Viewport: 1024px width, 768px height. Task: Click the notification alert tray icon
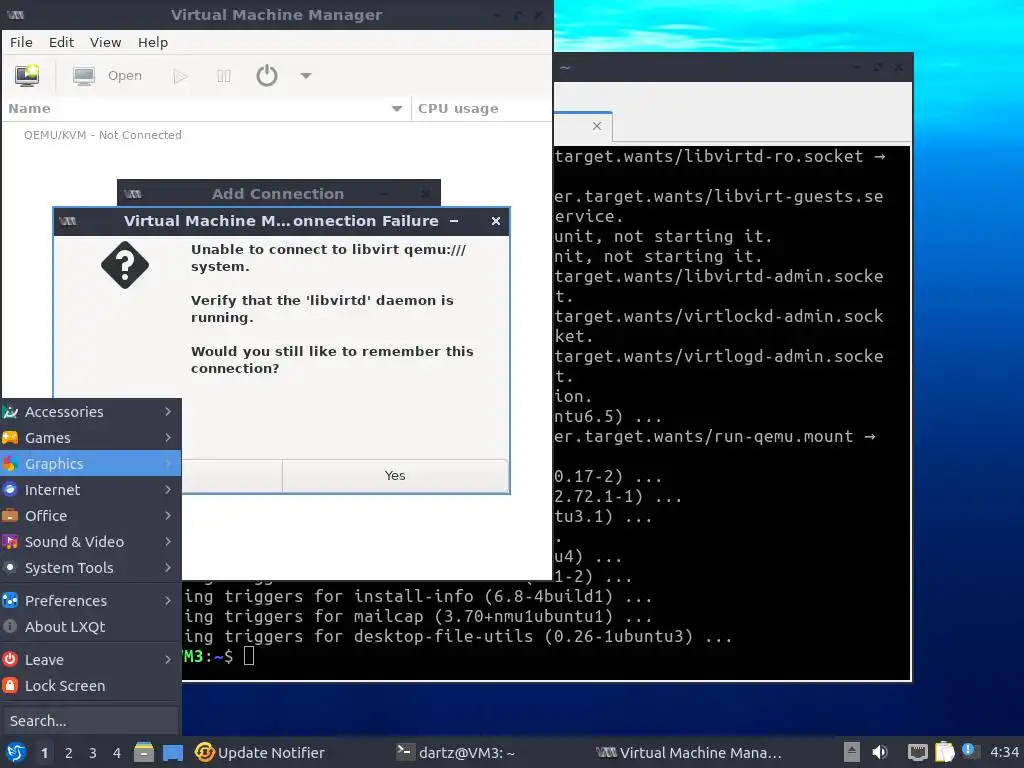[969, 751]
